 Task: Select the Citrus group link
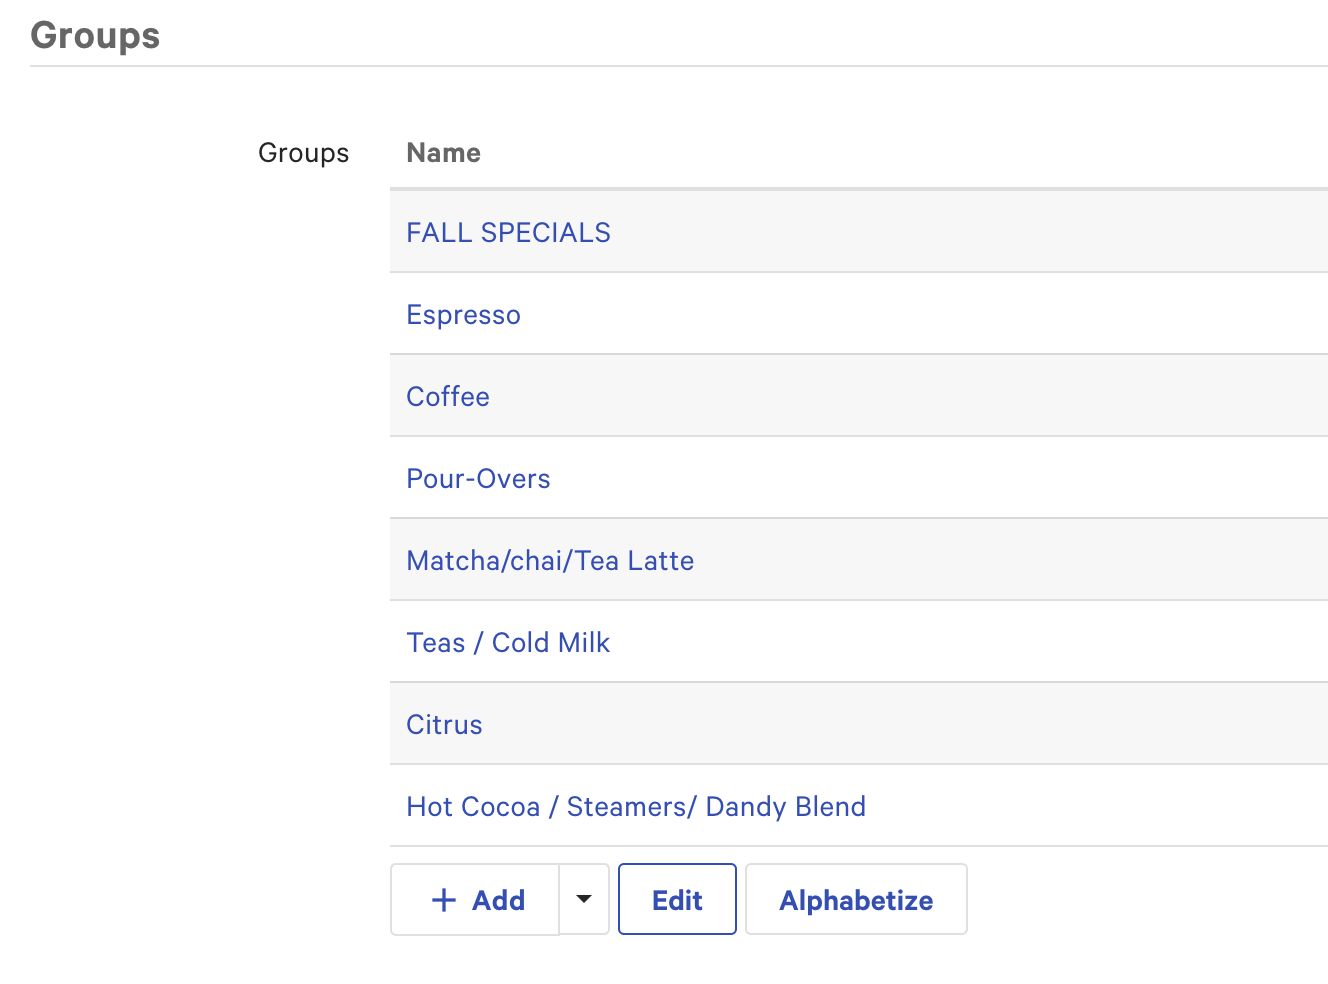[444, 725]
